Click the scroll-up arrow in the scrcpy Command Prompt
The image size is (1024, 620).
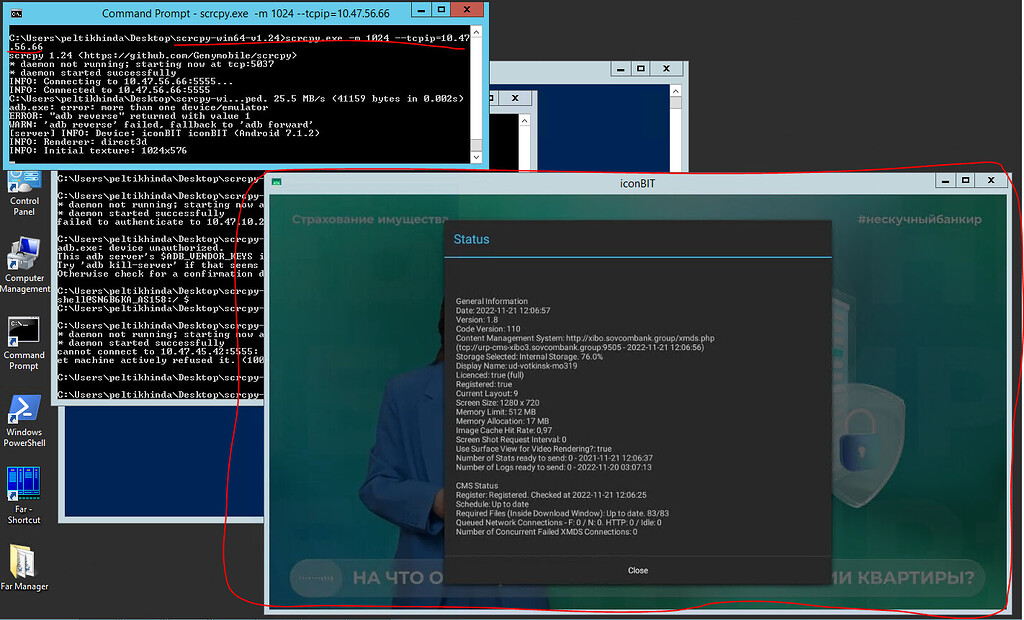pyautogui.click(x=478, y=31)
